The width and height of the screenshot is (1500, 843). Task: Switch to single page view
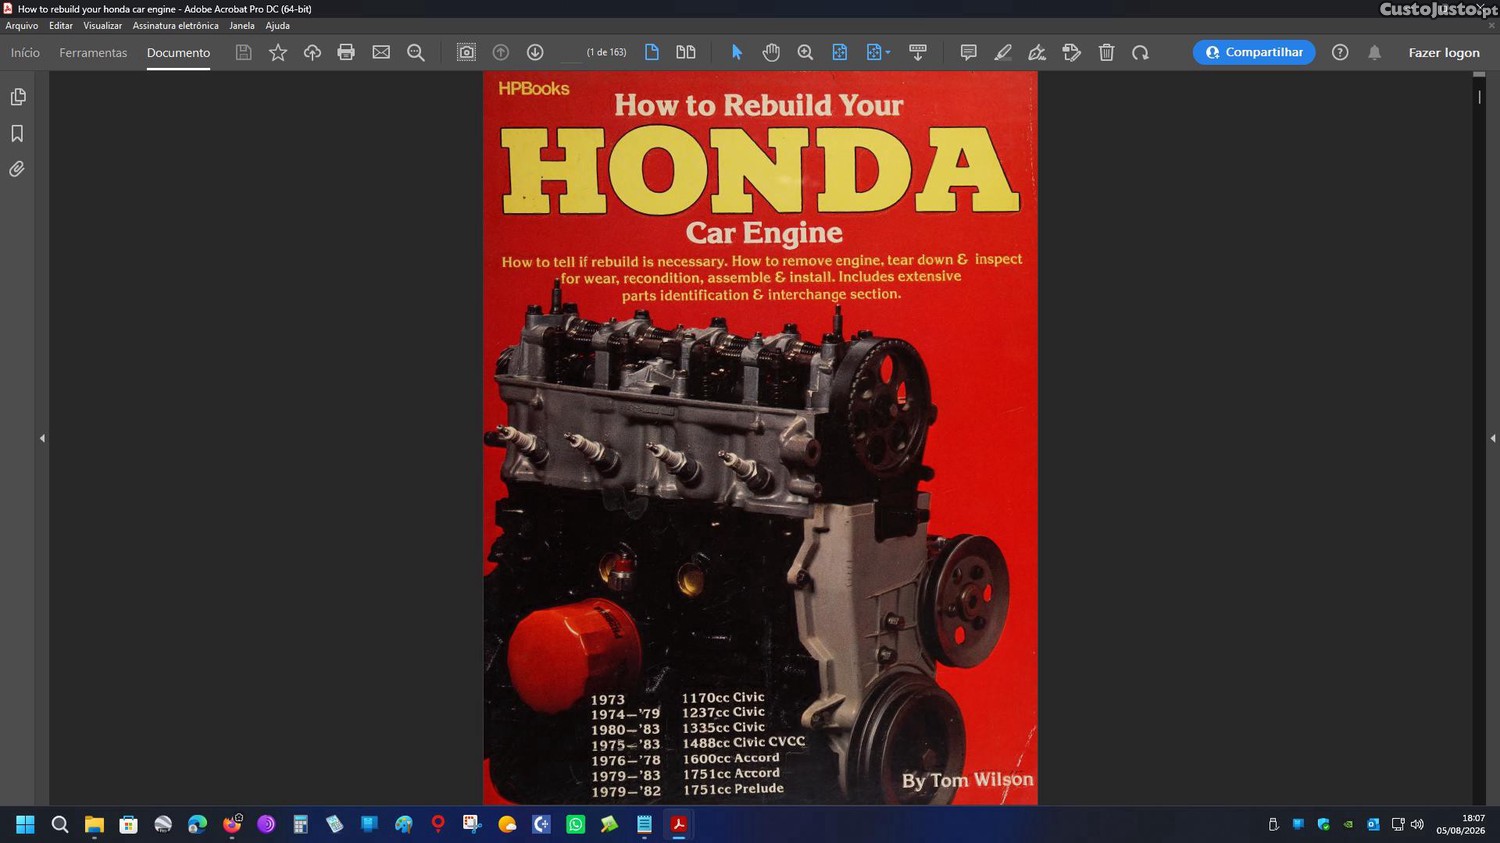point(652,53)
